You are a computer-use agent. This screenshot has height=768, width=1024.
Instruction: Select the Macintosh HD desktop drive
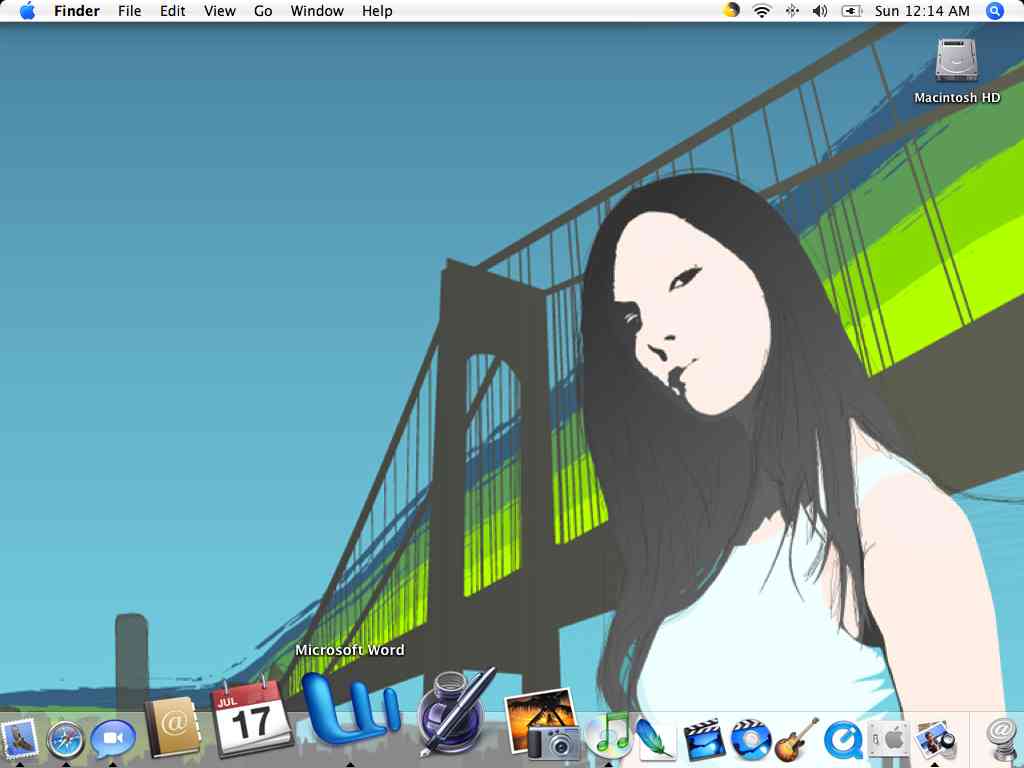coord(957,71)
